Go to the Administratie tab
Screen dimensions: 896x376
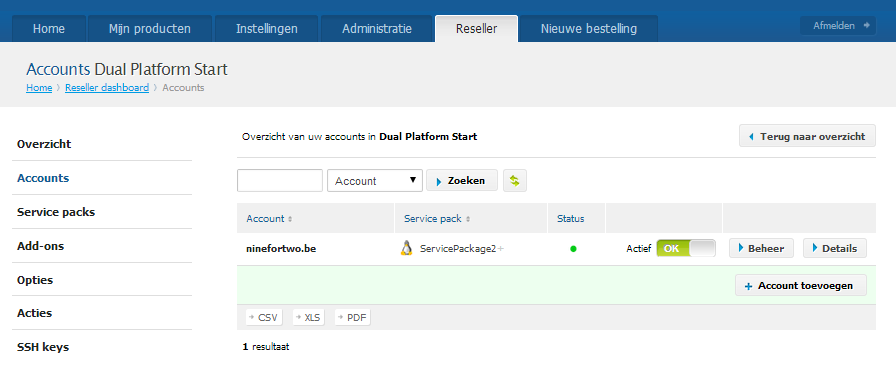377,29
